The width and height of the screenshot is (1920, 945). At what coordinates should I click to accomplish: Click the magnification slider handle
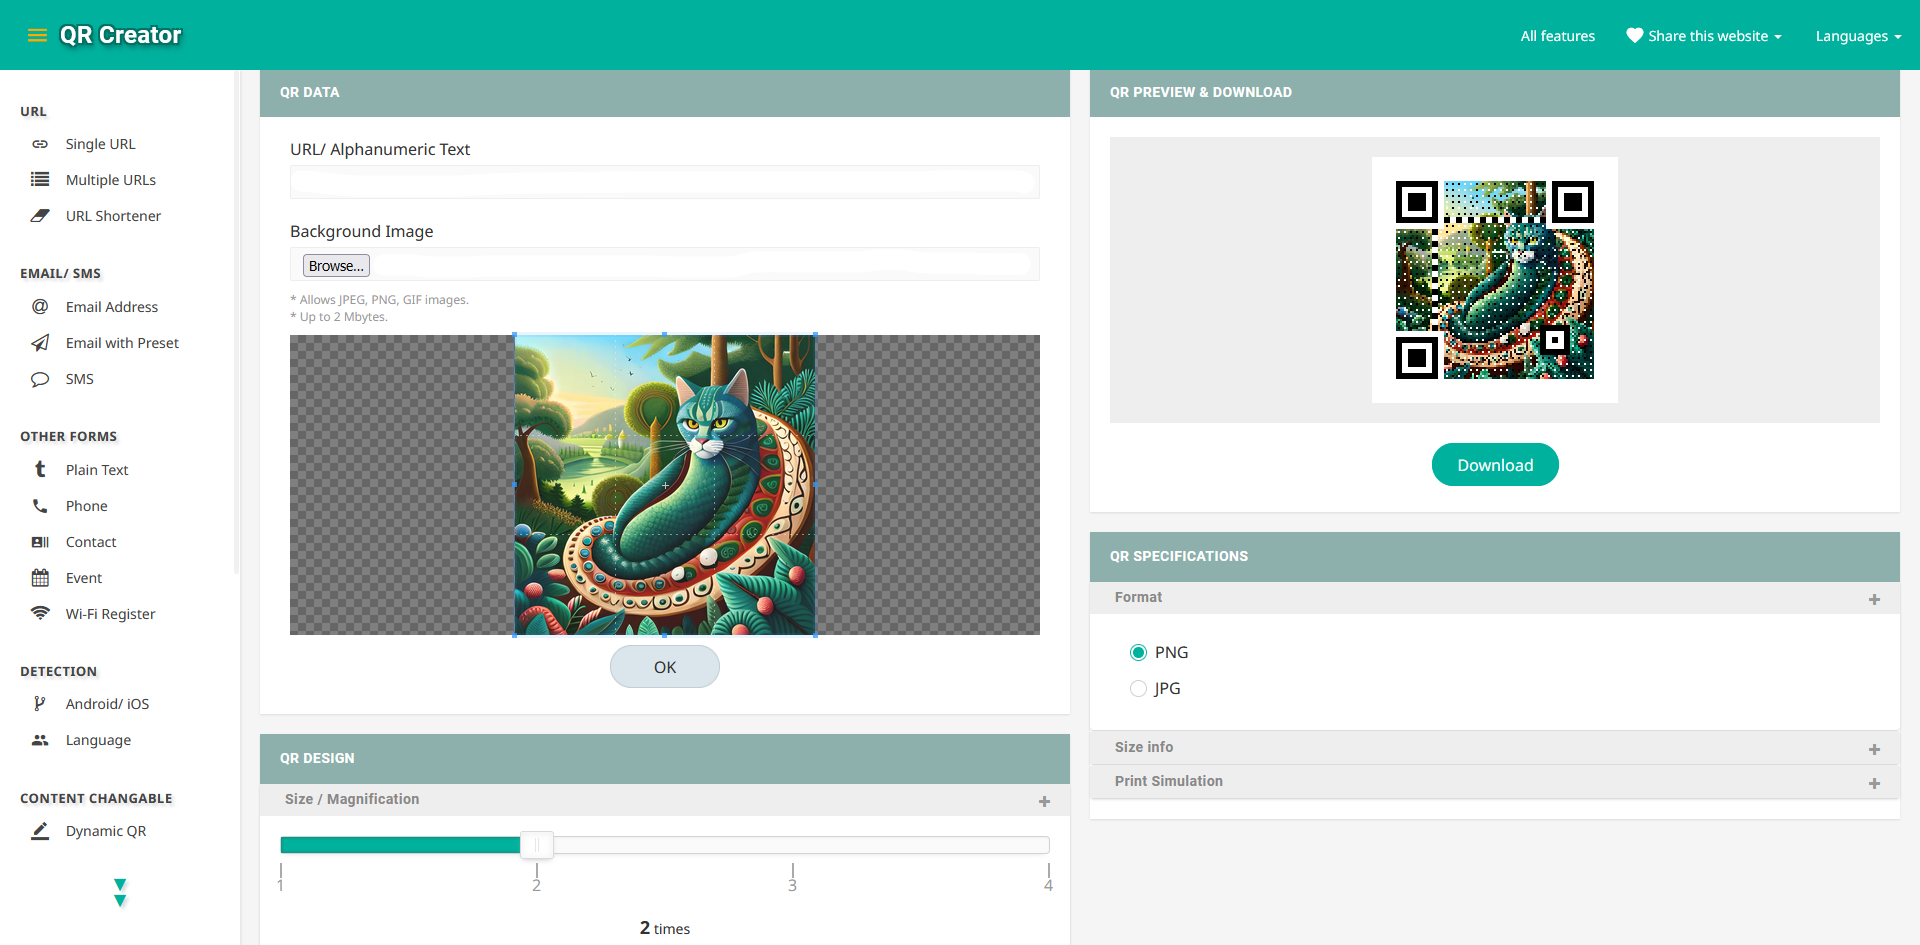point(537,845)
